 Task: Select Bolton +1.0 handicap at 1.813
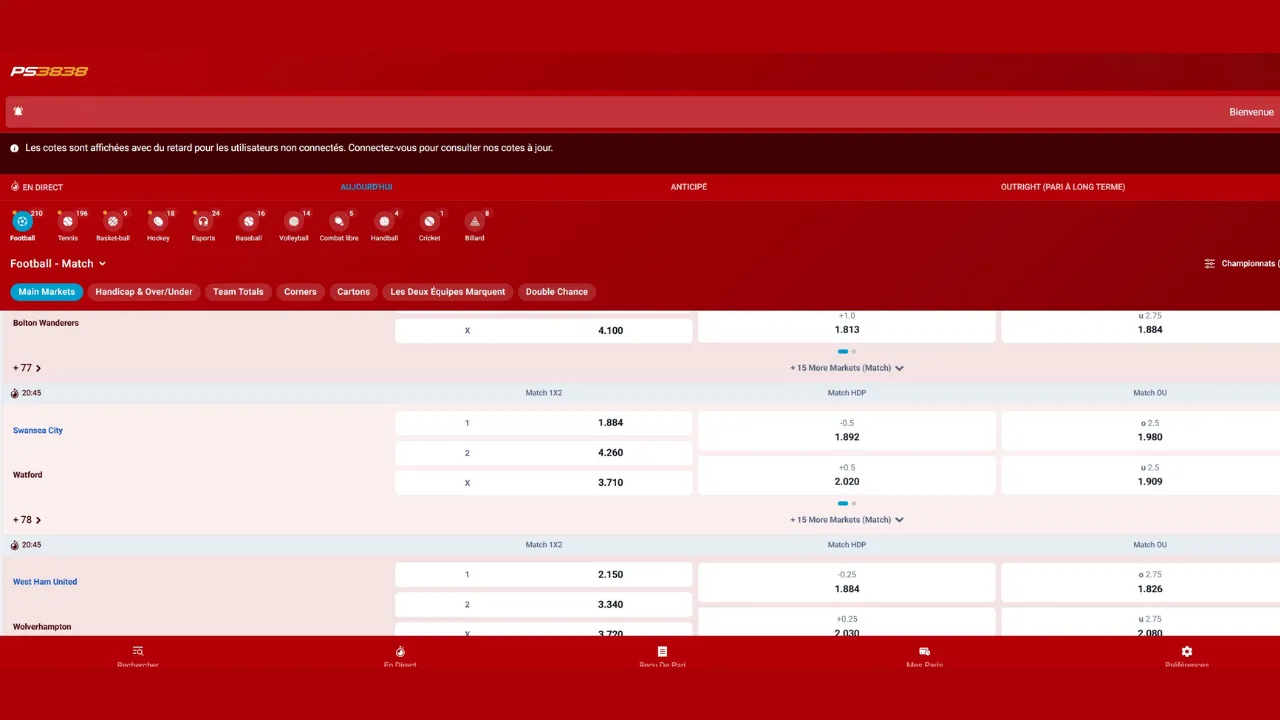[847, 326]
